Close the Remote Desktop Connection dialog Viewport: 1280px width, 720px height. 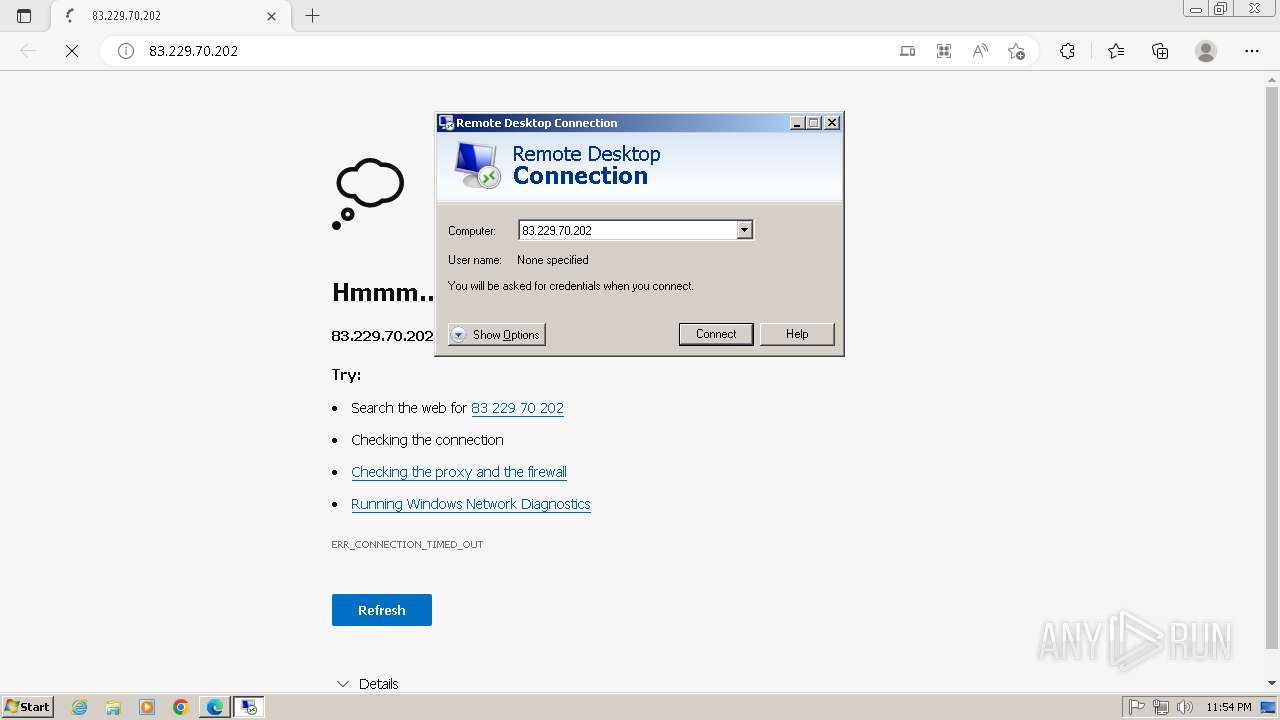pos(832,123)
